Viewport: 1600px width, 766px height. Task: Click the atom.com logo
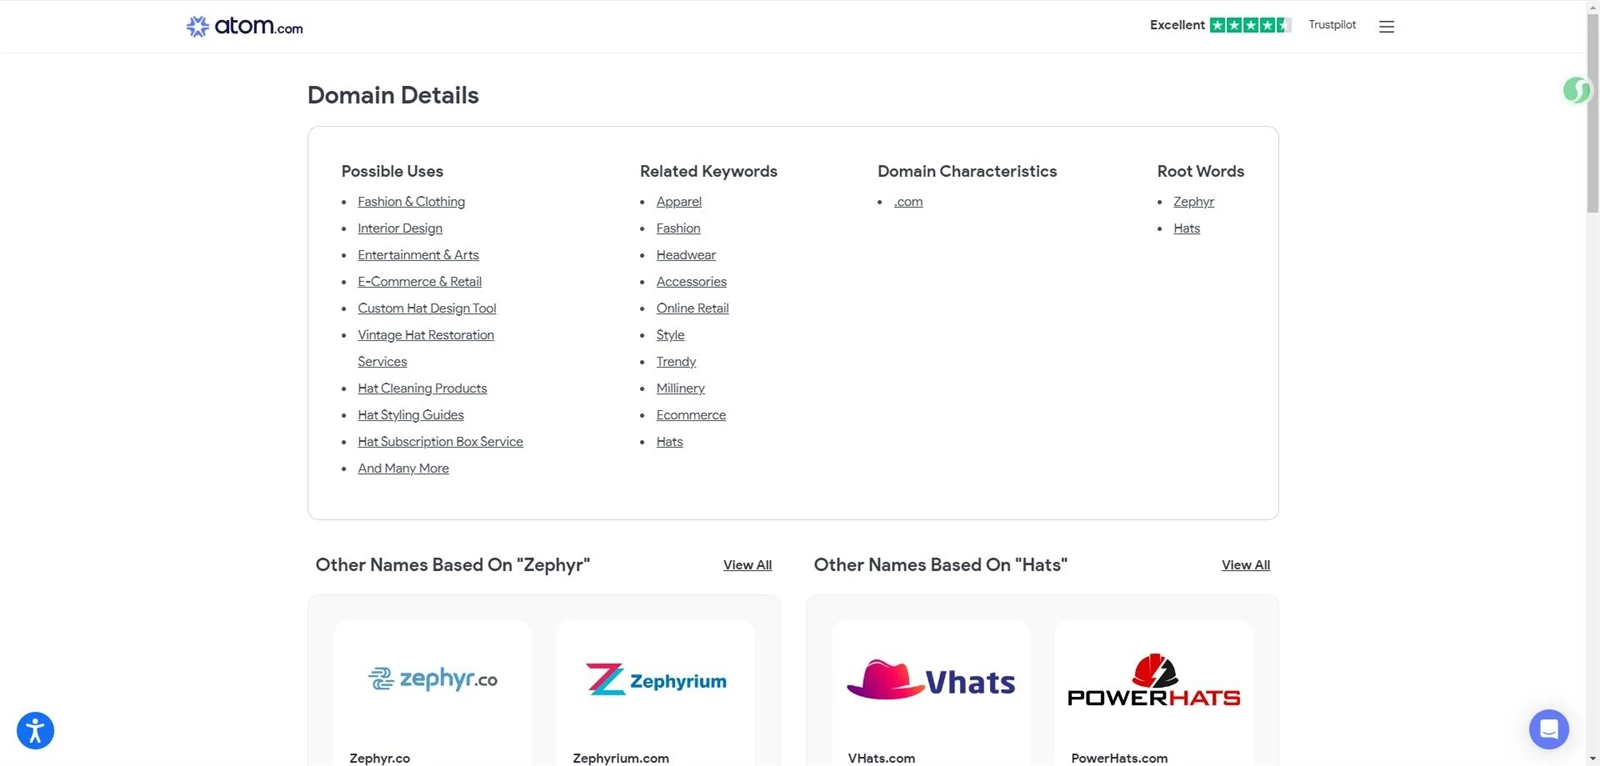pyautogui.click(x=245, y=26)
